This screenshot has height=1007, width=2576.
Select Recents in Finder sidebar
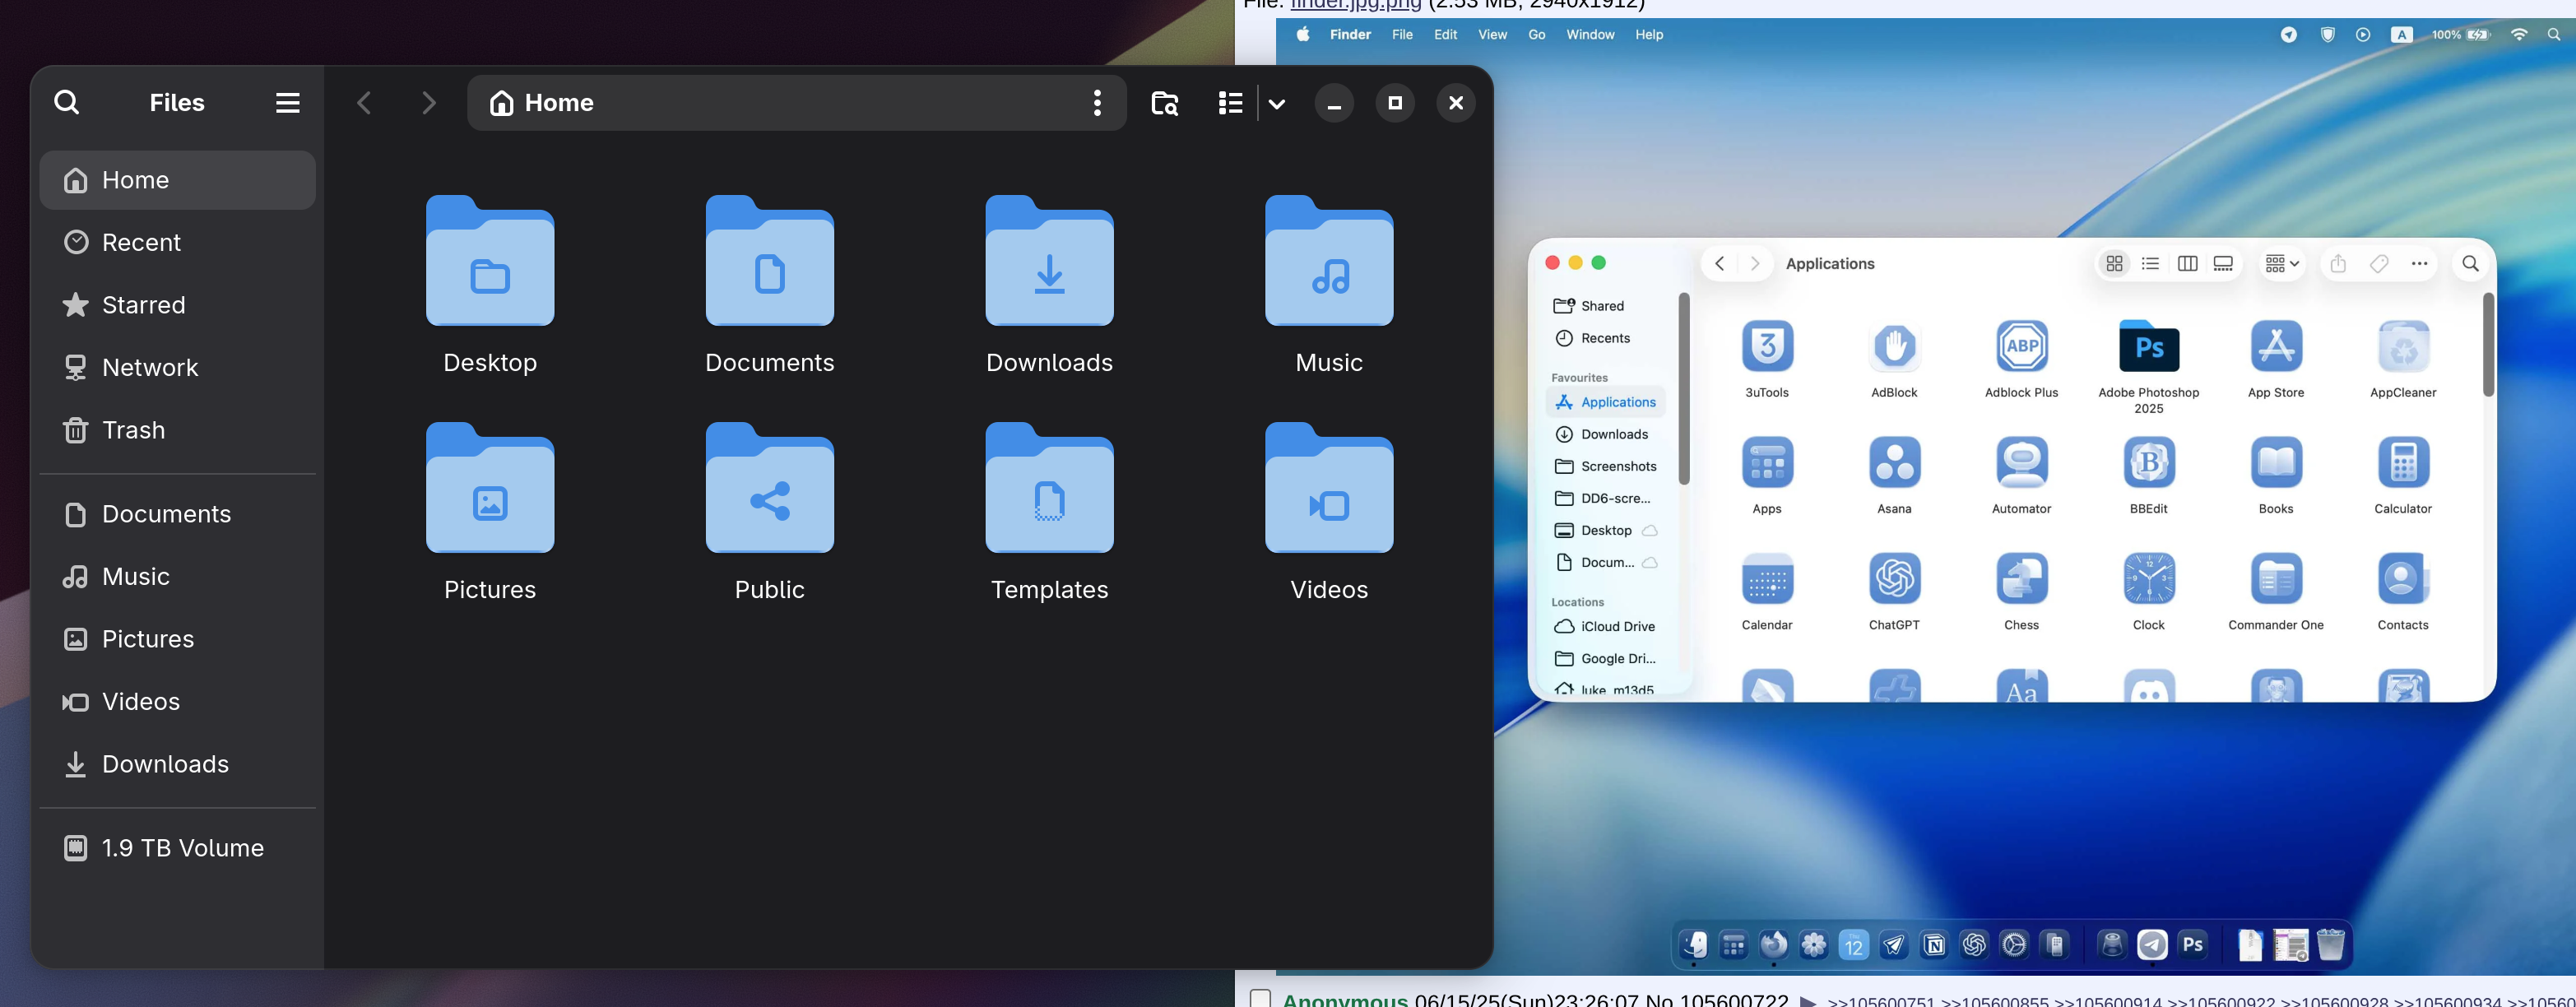point(1606,338)
